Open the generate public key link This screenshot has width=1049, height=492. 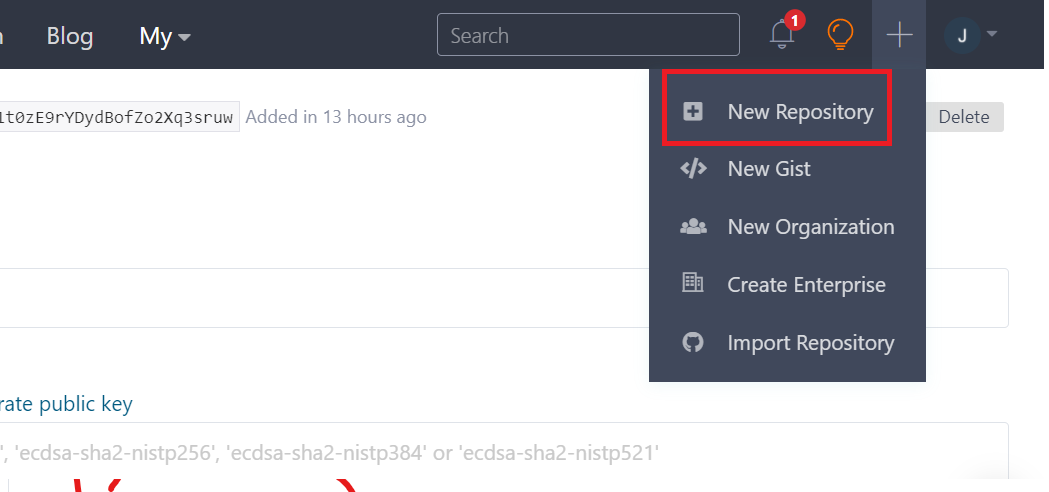pos(66,404)
